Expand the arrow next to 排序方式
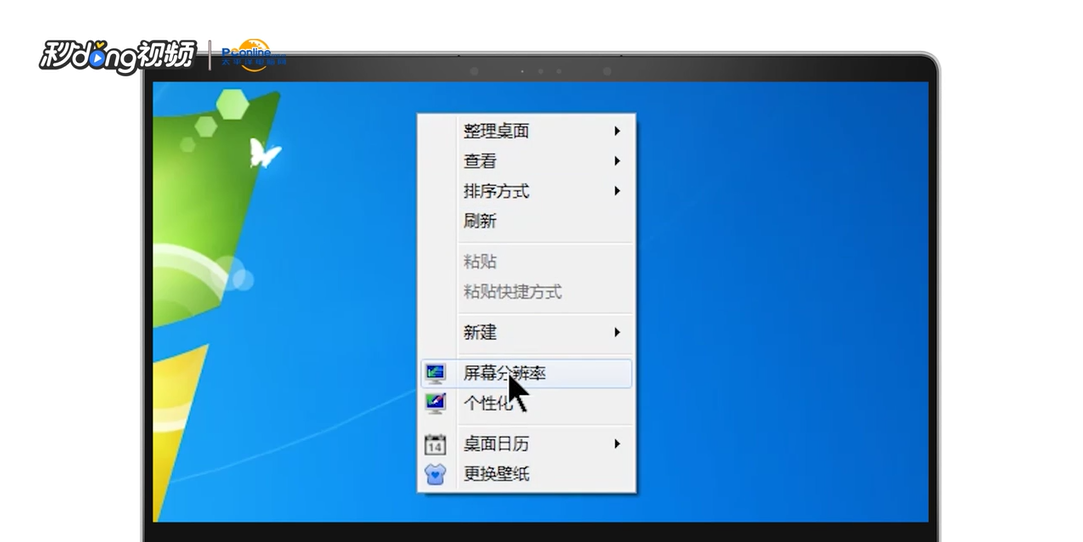The width and height of the screenshot is (1083, 542). pyautogui.click(x=617, y=191)
